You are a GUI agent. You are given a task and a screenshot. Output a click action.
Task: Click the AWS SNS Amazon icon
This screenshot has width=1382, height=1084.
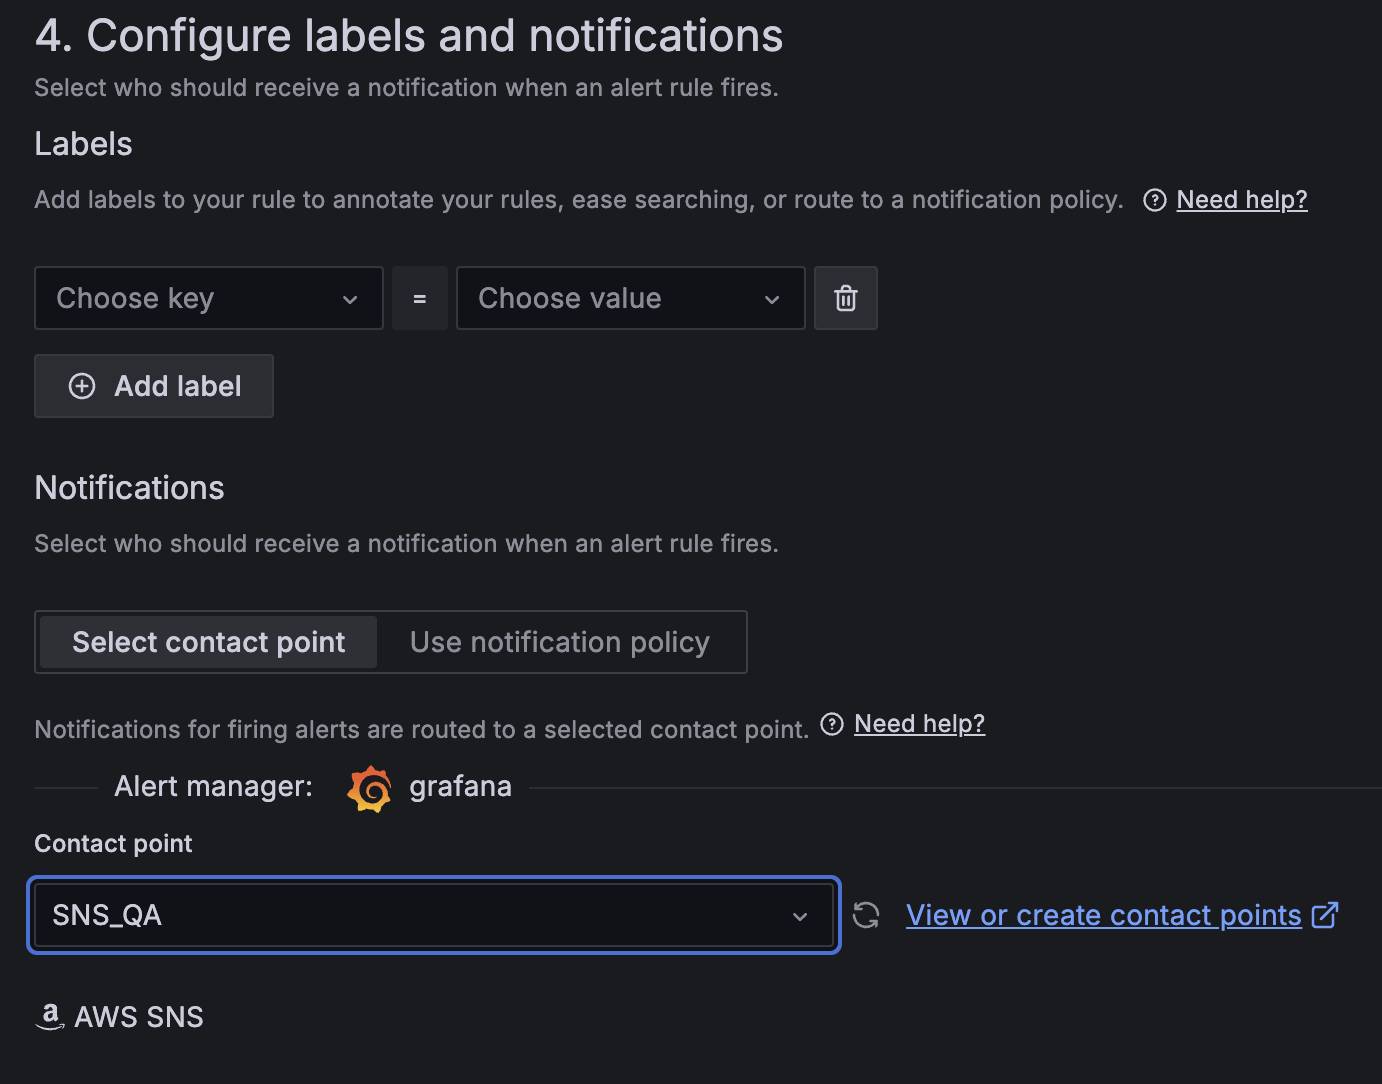coord(49,1016)
